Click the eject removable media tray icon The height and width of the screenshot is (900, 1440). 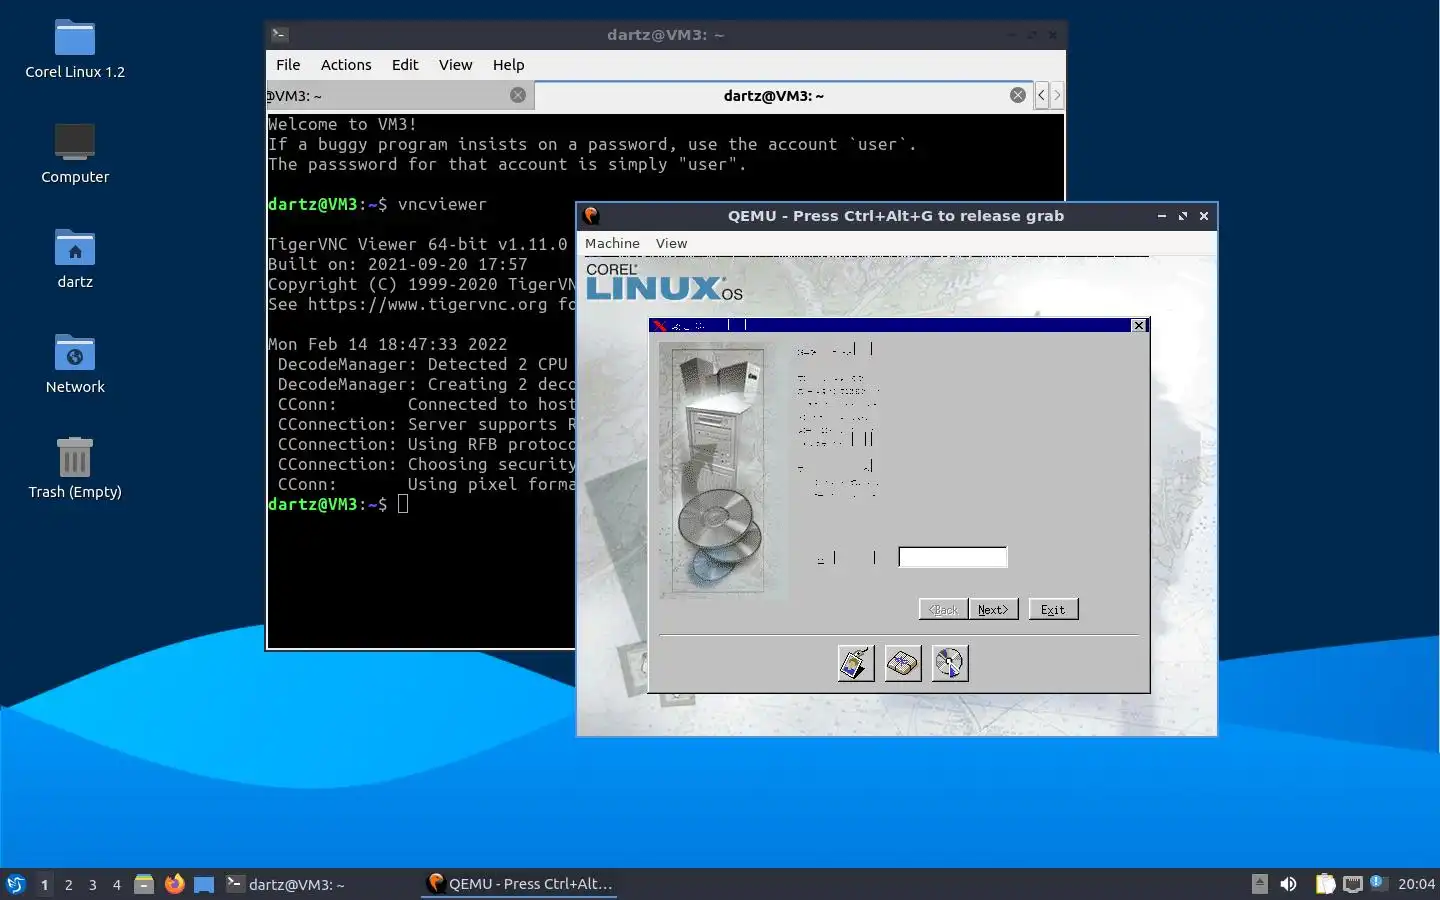[1260, 884]
